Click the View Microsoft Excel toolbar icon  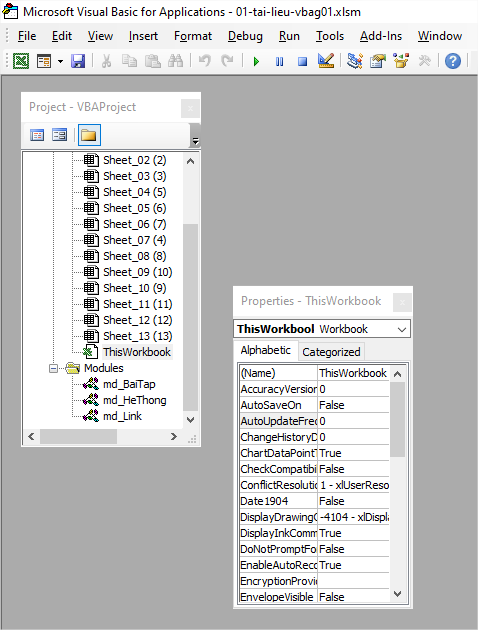[21, 61]
